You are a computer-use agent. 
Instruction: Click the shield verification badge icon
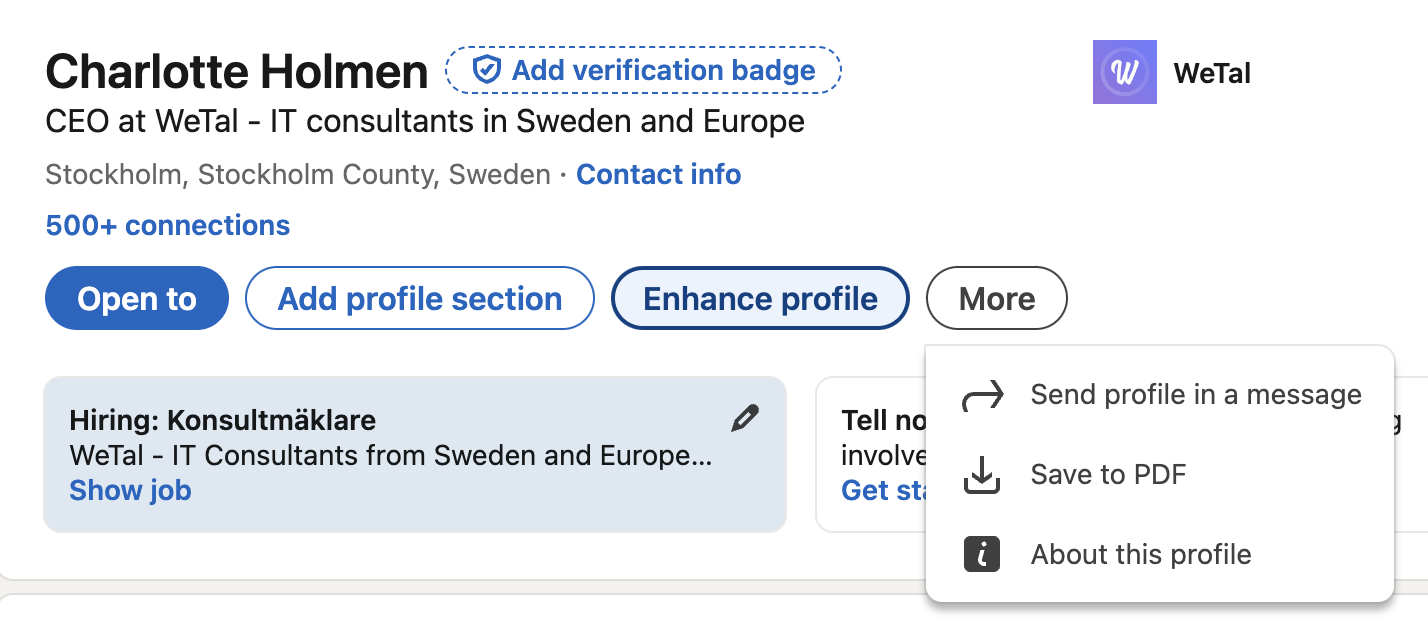coord(486,70)
